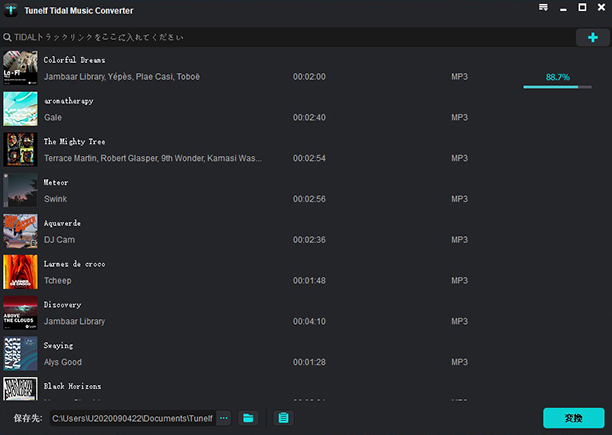Click MP3 format label of Larmes de croco

pos(459,281)
